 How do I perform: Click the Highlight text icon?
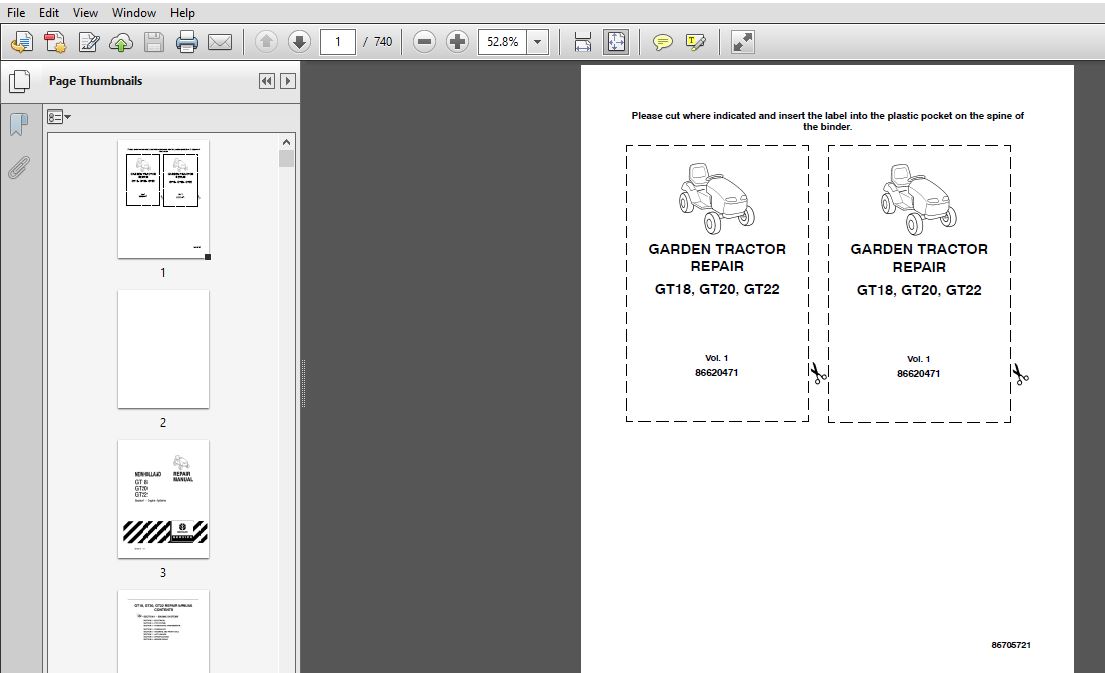(x=695, y=42)
